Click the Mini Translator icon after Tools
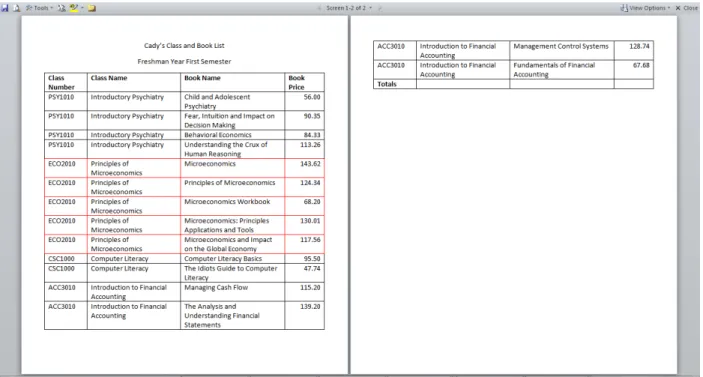Image resolution: width=703 pixels, height=377 pixels. click(61, 8)
